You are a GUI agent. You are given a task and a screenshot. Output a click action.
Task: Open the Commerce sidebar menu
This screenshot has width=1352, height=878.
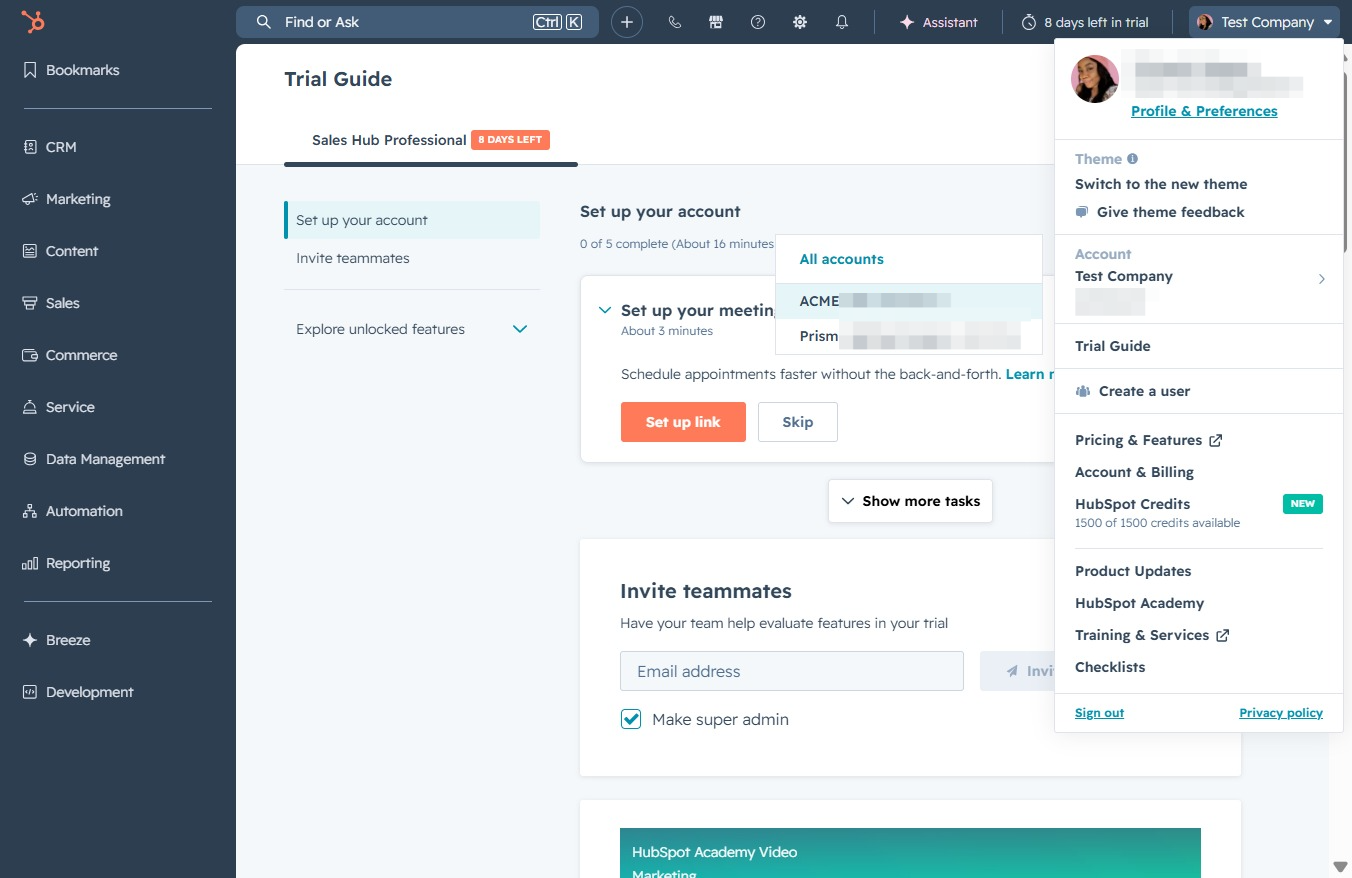[70, 355]
